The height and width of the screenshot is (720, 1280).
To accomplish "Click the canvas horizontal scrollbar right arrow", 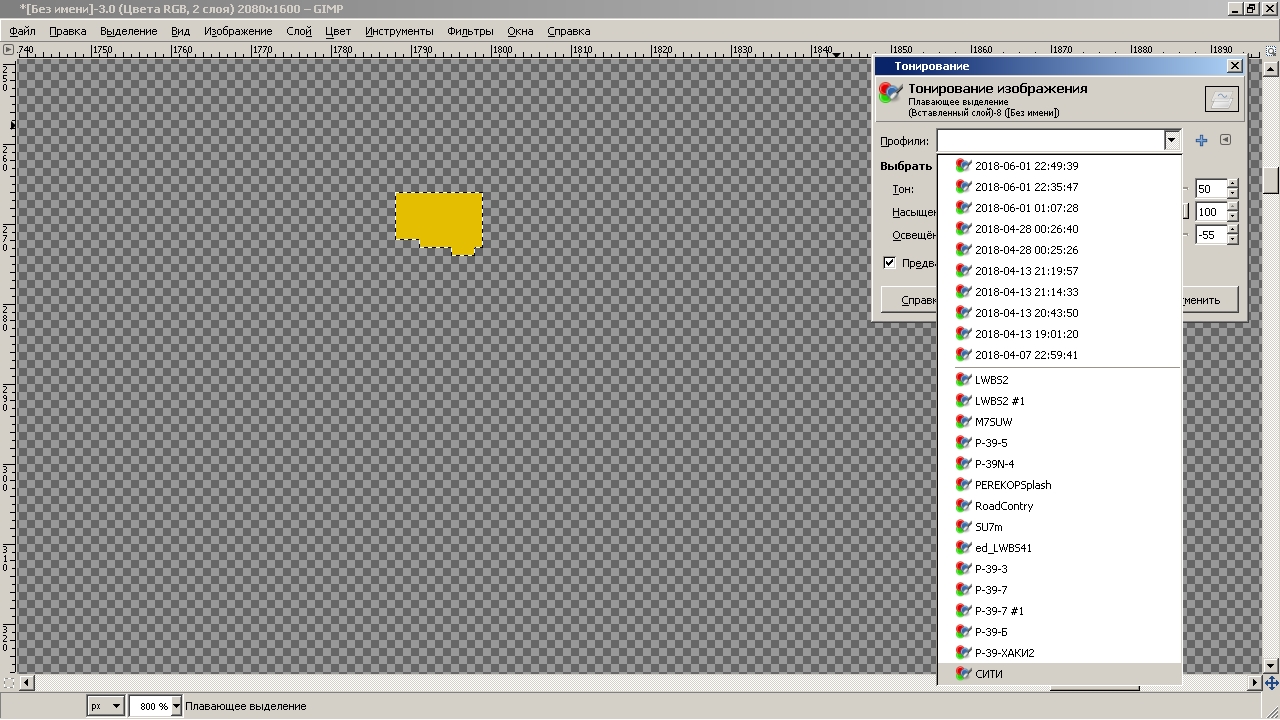I will pos(1255,683).
